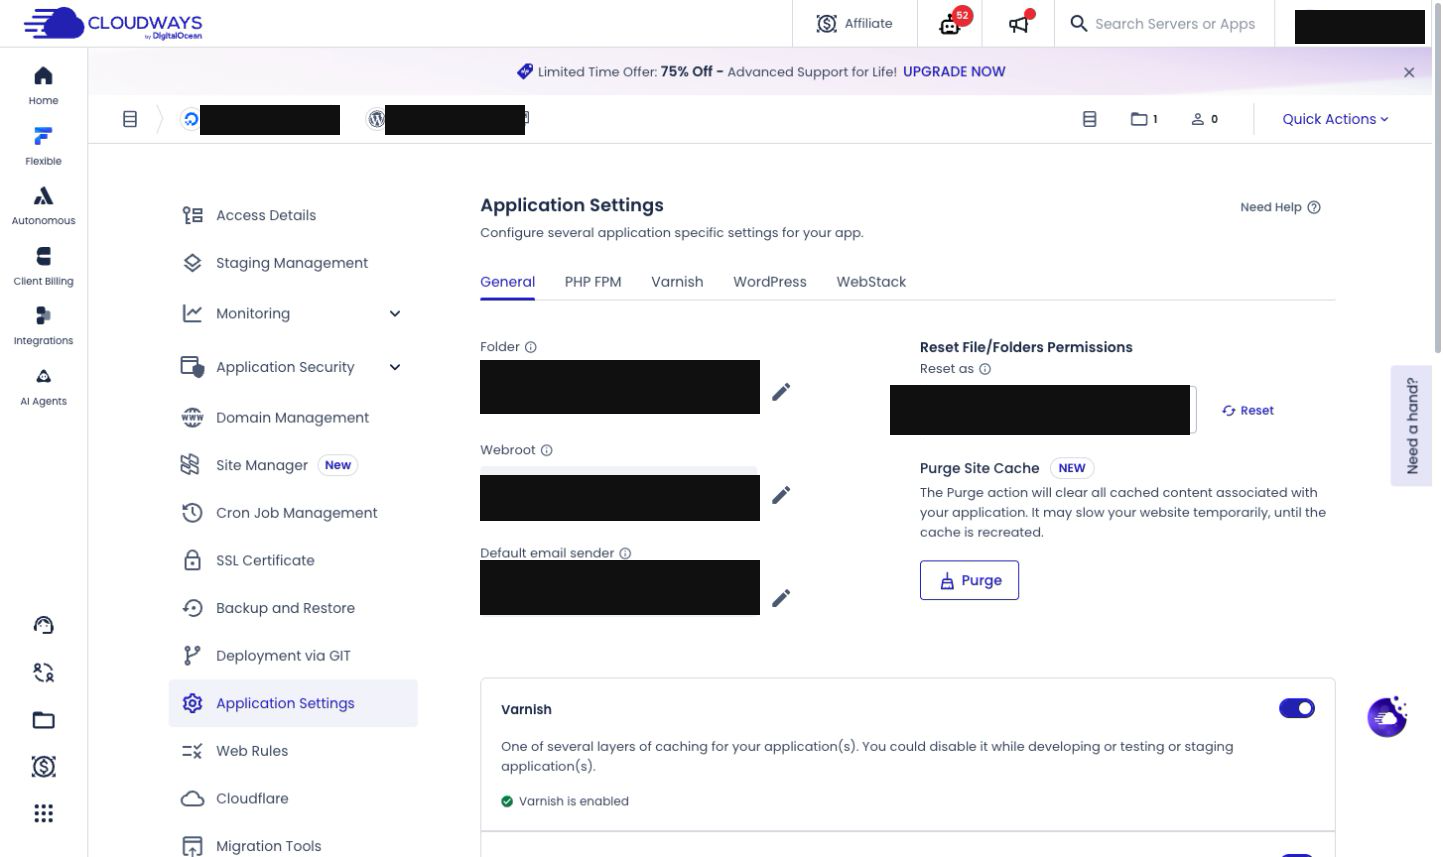Image resolution: width=1443 pixels, height=857 pixels.
Task: Open the WordPress tab
Action: tap(770, 282)
